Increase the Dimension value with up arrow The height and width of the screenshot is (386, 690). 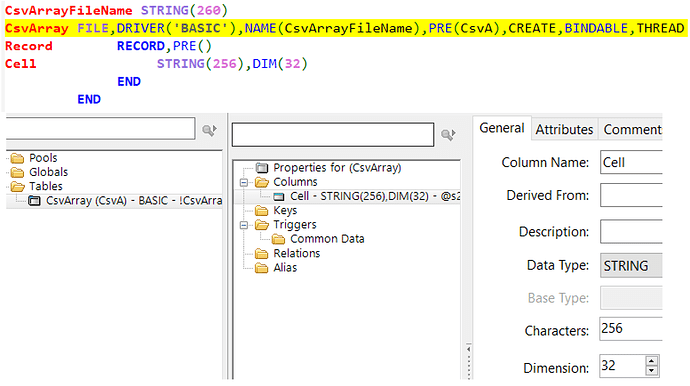pos(652,361)
